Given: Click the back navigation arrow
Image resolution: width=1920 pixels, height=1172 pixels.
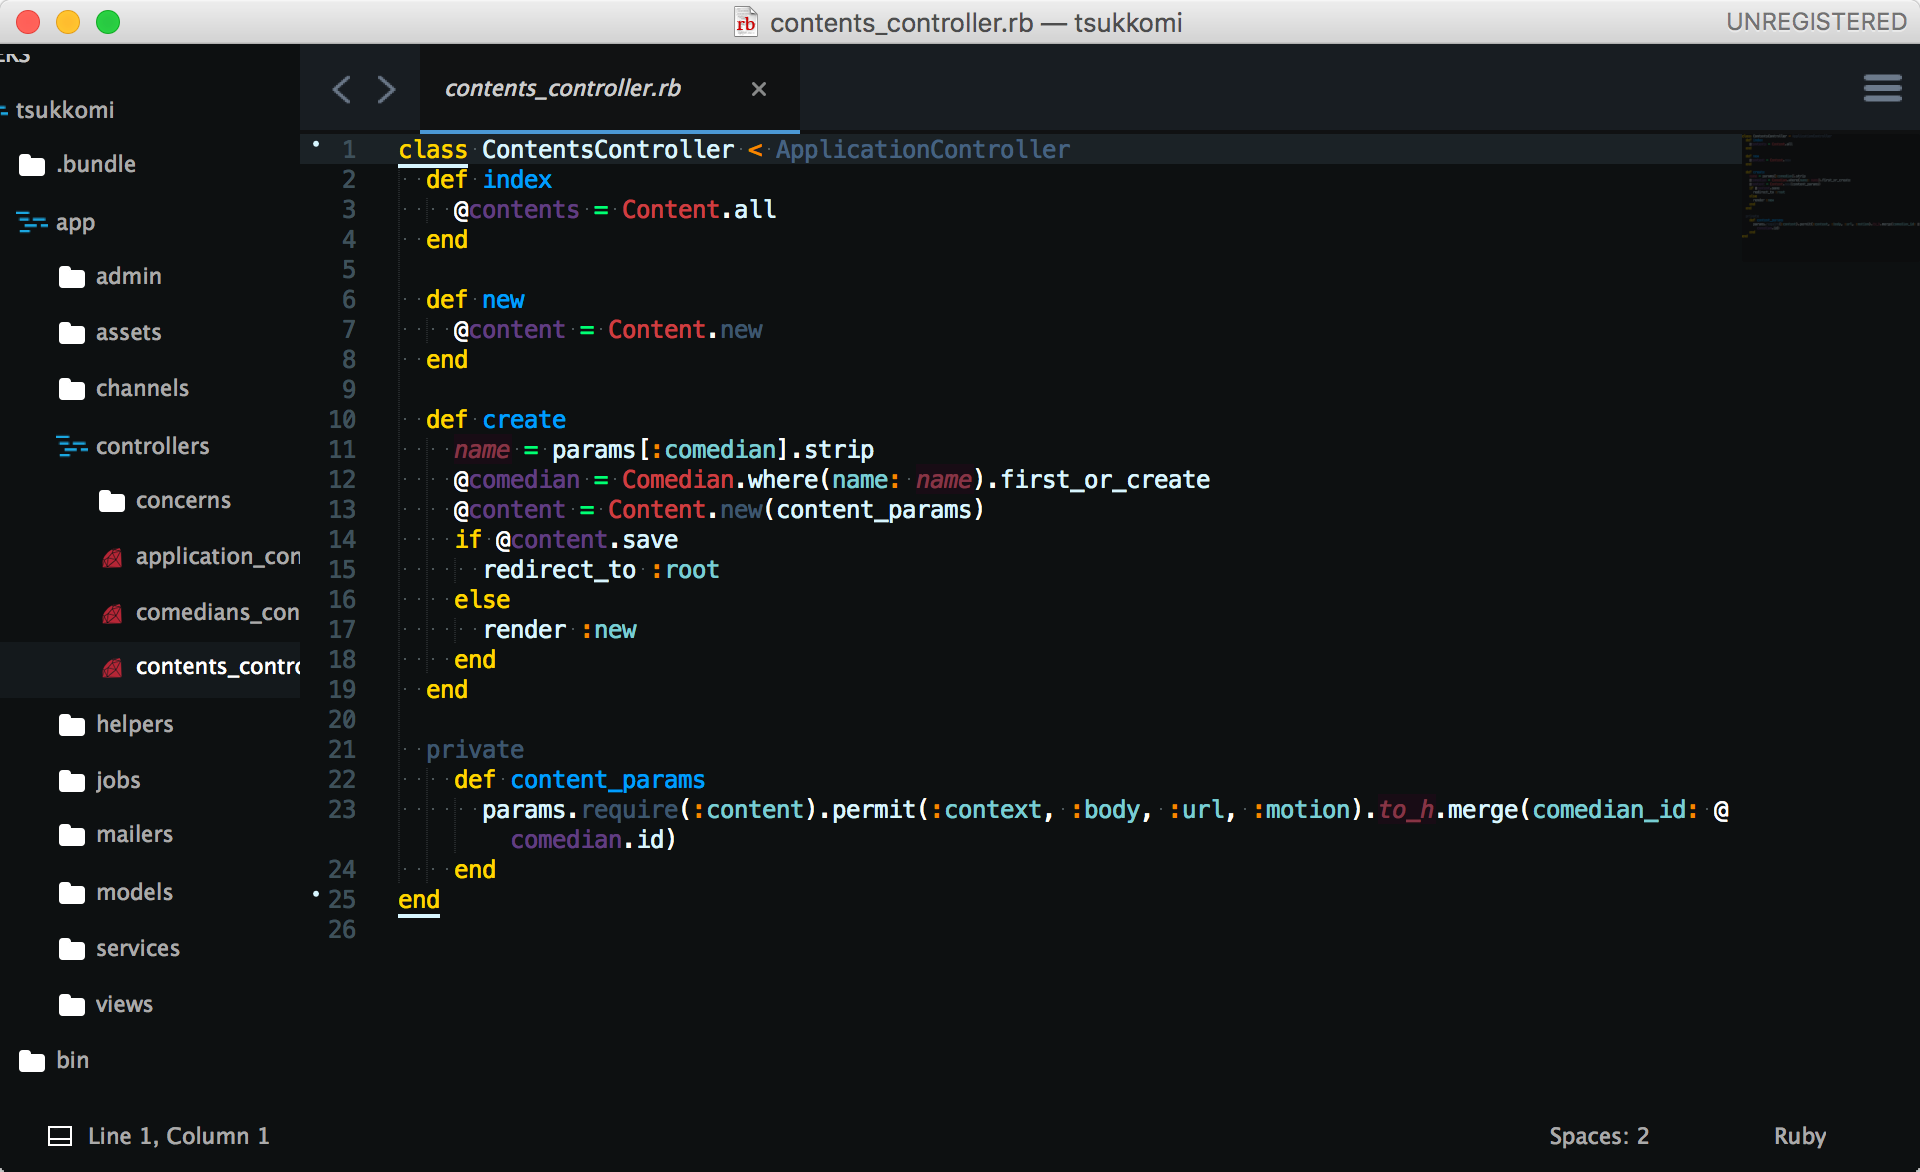Looking at the screenshot, I should coord(341,89).
